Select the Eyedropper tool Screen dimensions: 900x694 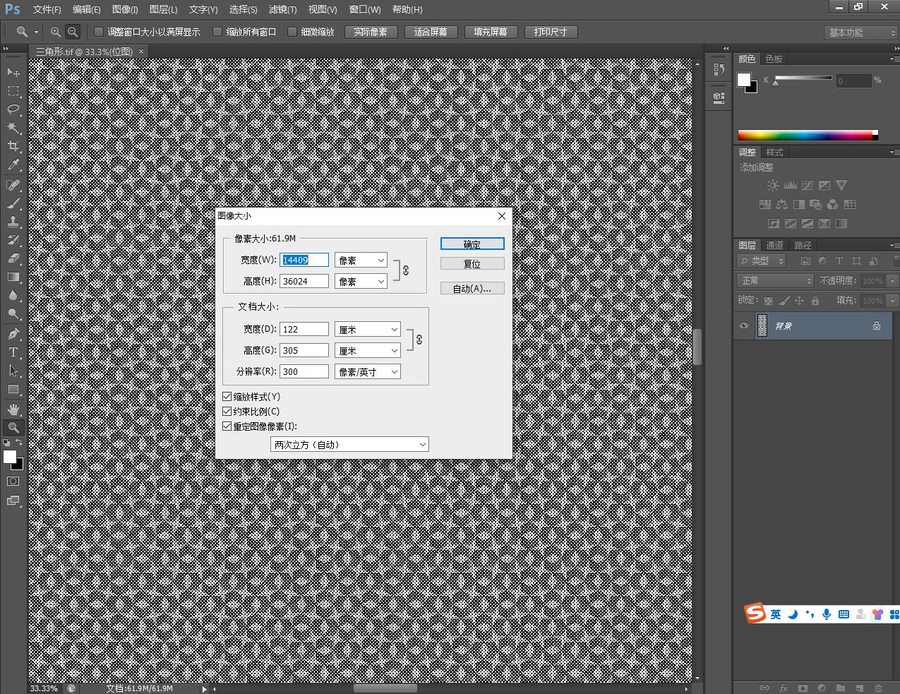pos(13,165)
